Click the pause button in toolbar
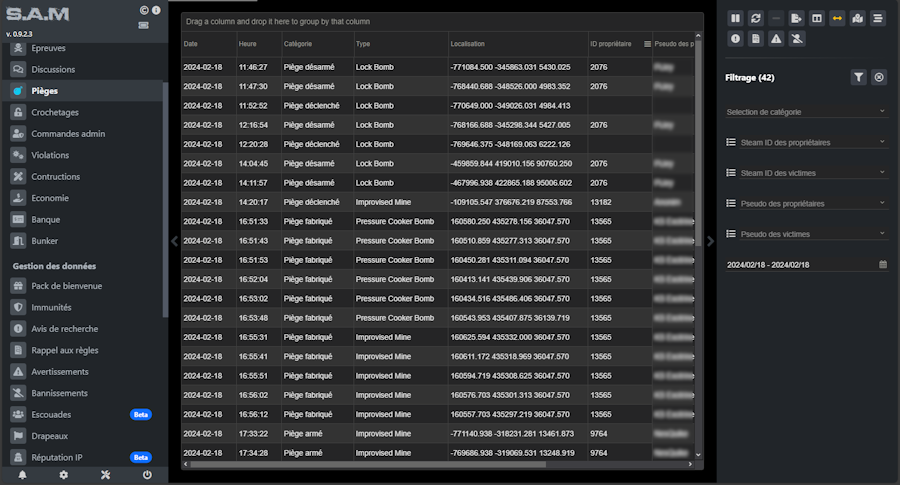 [736, 18]
